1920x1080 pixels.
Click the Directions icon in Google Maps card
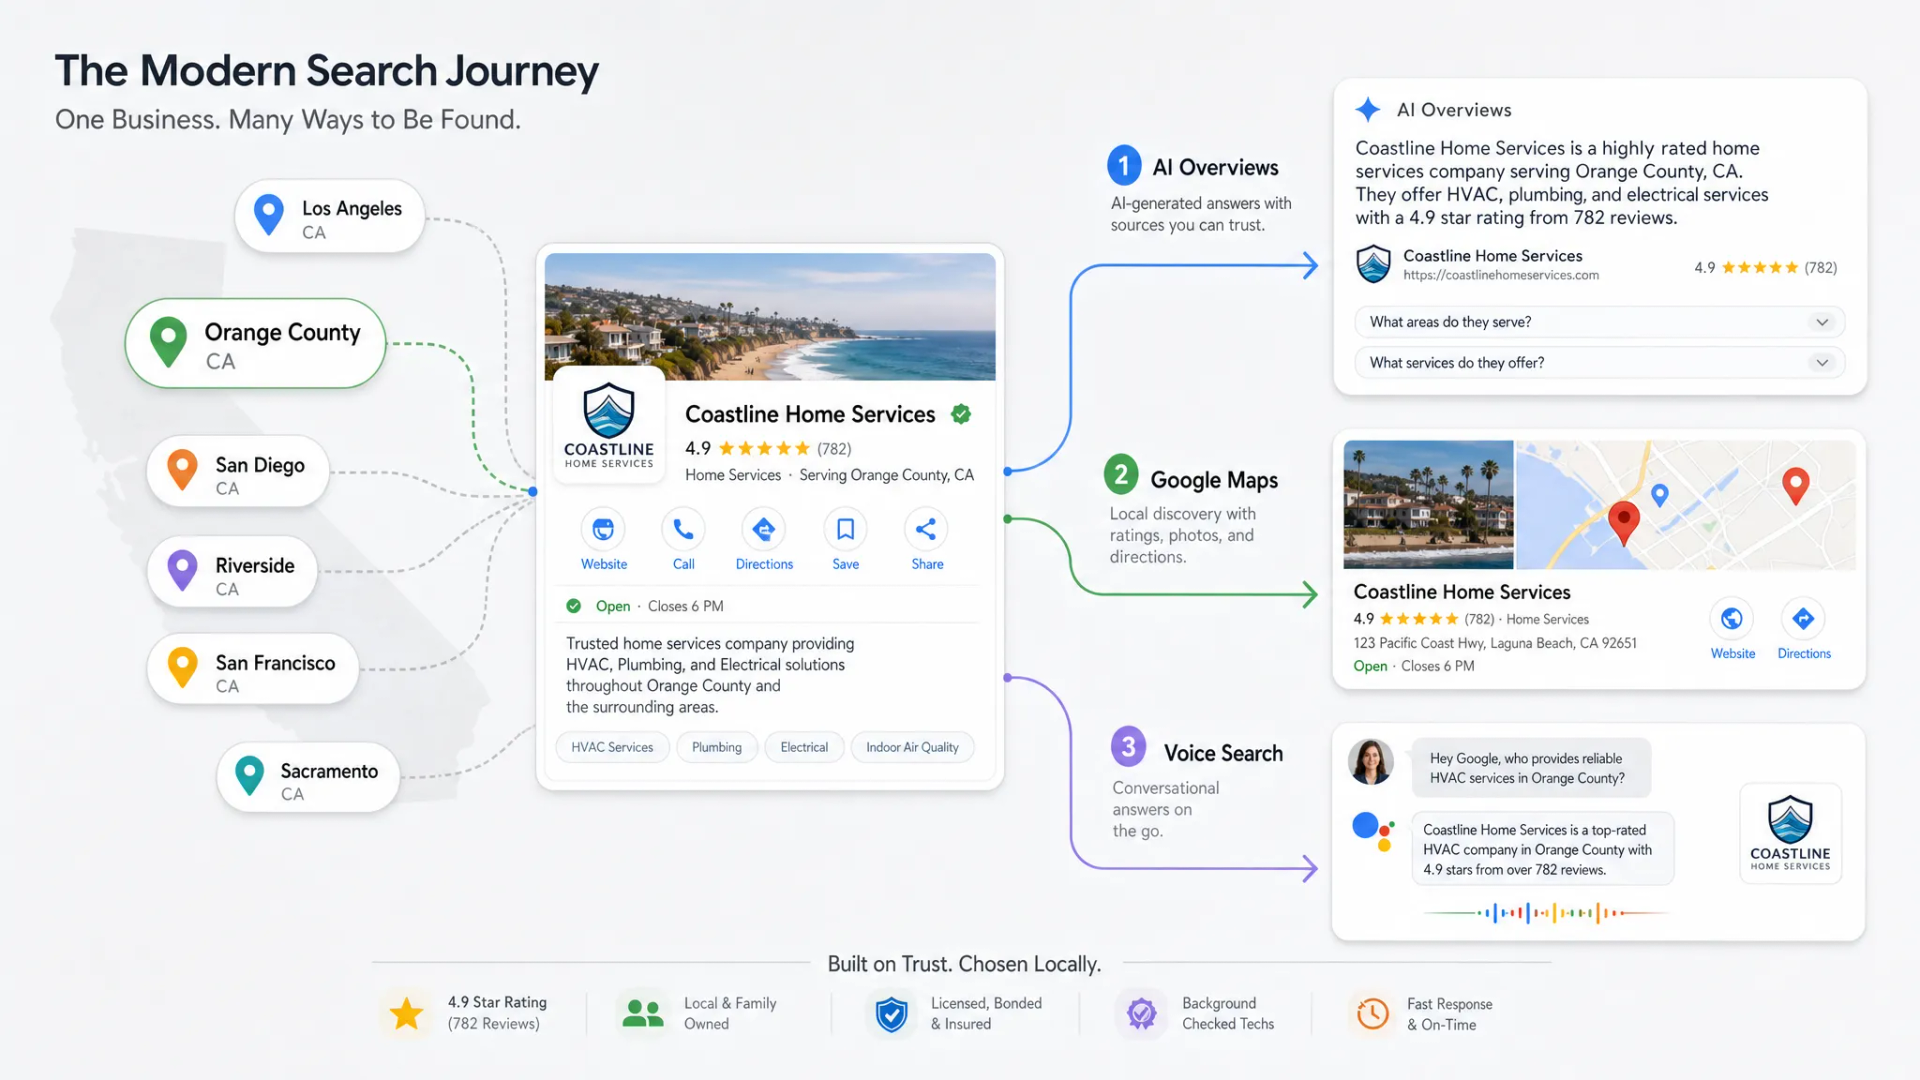coord(1803,619)
